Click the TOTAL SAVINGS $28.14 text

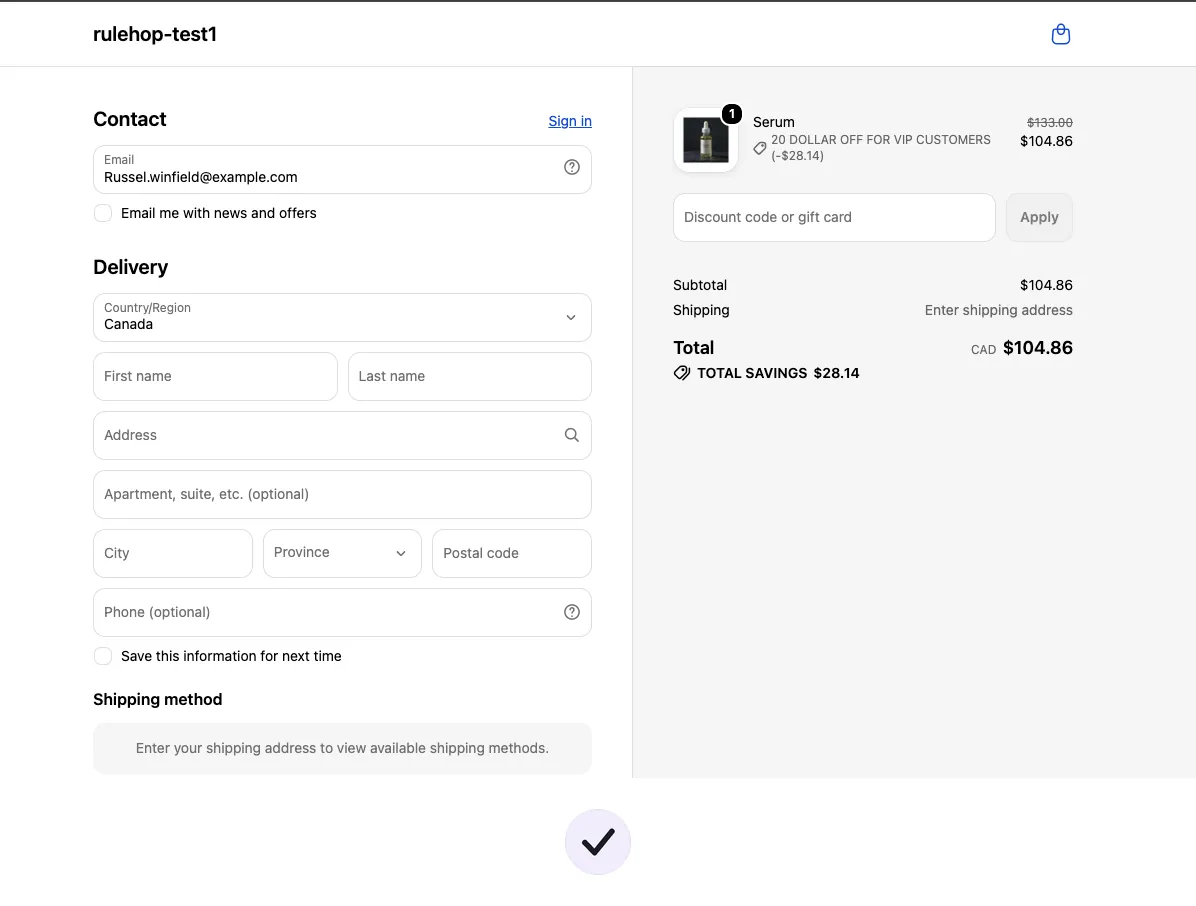[778, 373]
